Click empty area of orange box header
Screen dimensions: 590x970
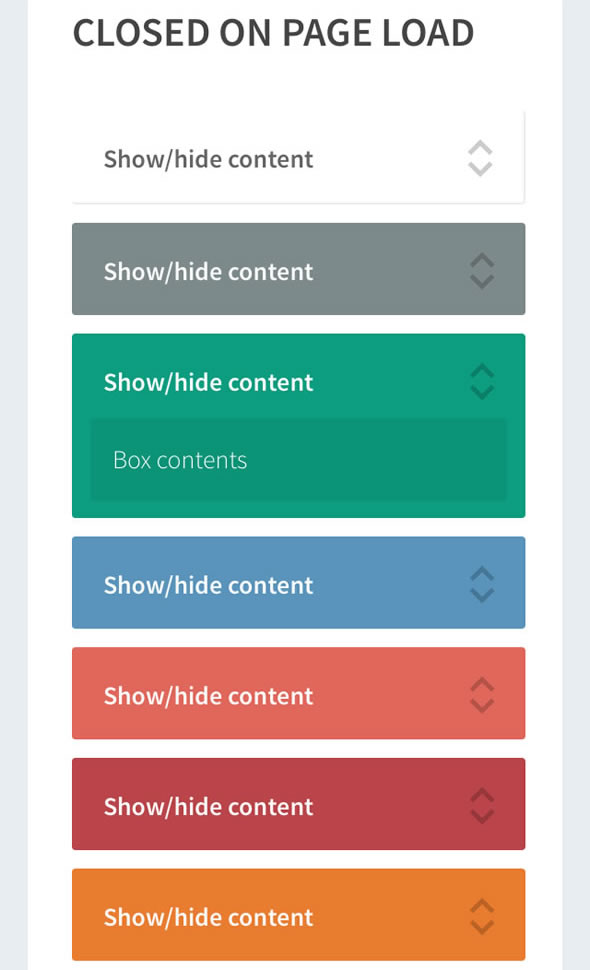click(390, 915)
